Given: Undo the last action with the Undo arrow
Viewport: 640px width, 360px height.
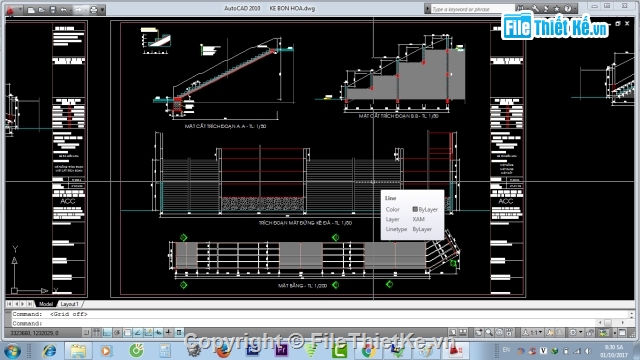Looking at the screenshot, I should [x=64, y=10].
